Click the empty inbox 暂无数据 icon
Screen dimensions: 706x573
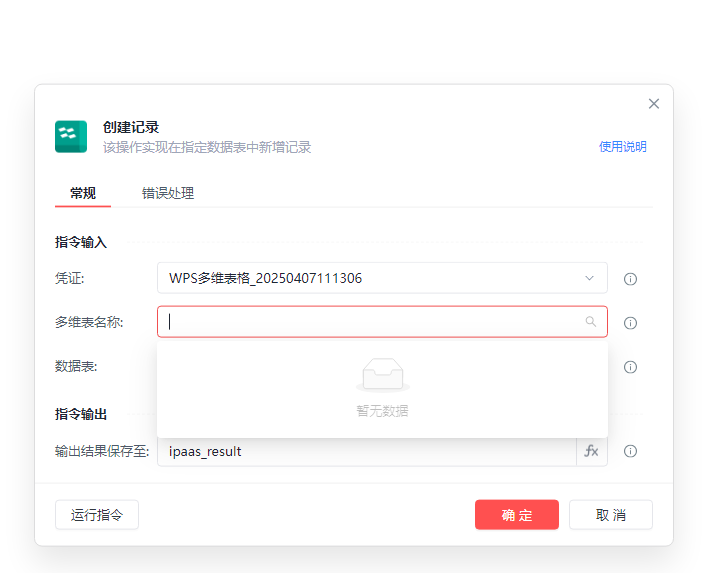click(382, 375)
